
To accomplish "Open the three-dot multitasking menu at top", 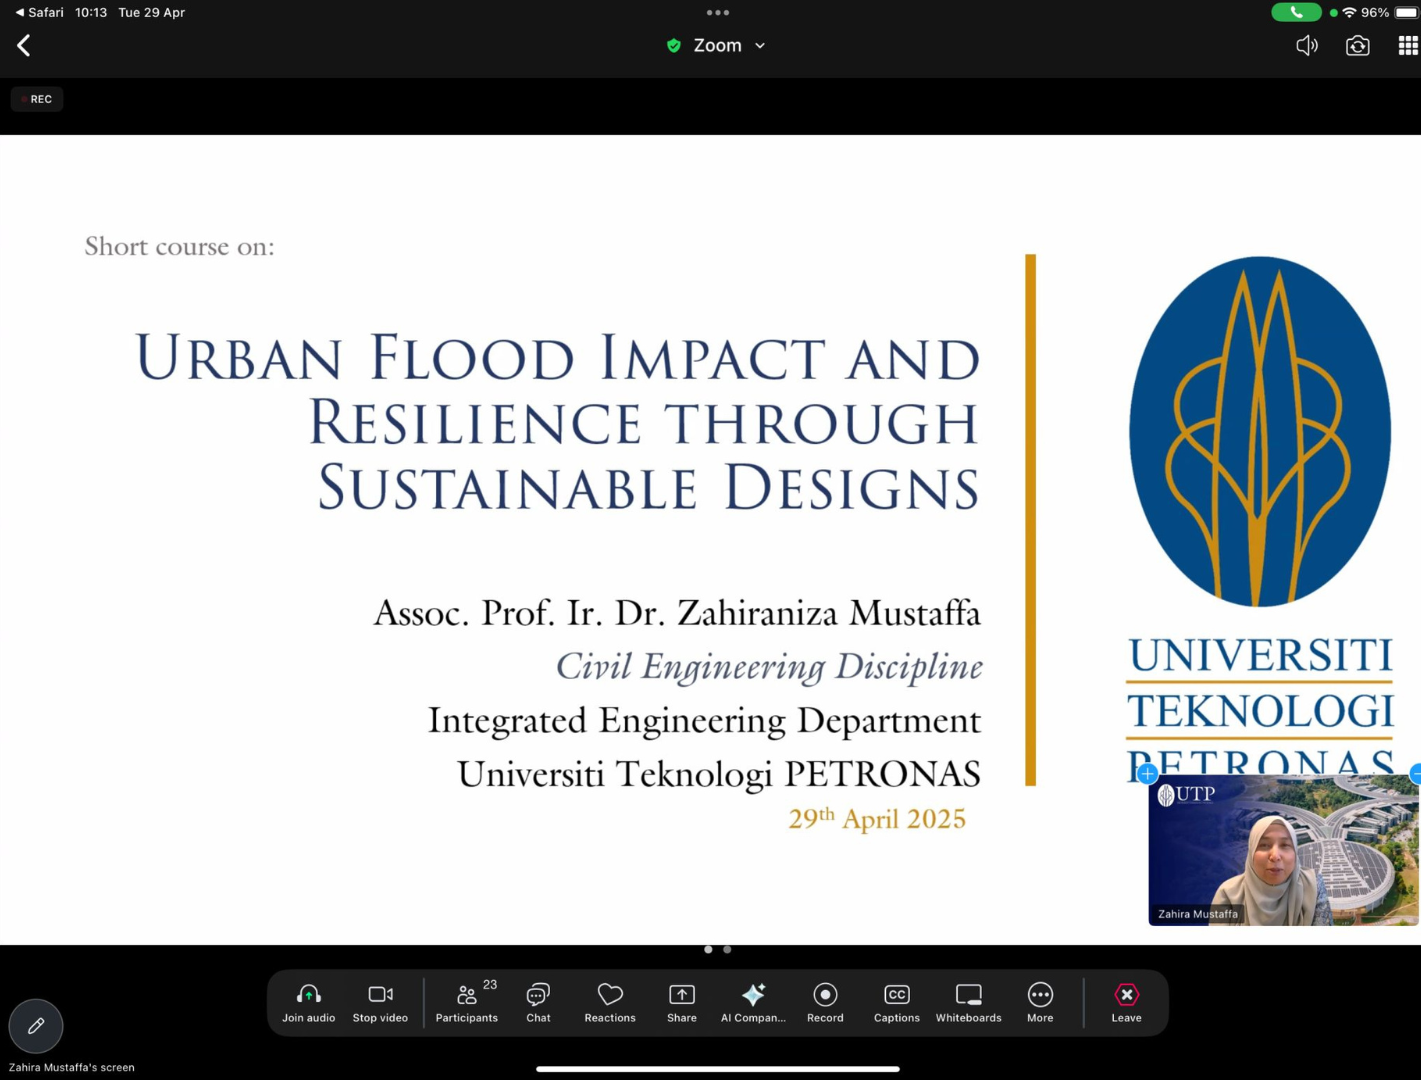I will (718, 13).
